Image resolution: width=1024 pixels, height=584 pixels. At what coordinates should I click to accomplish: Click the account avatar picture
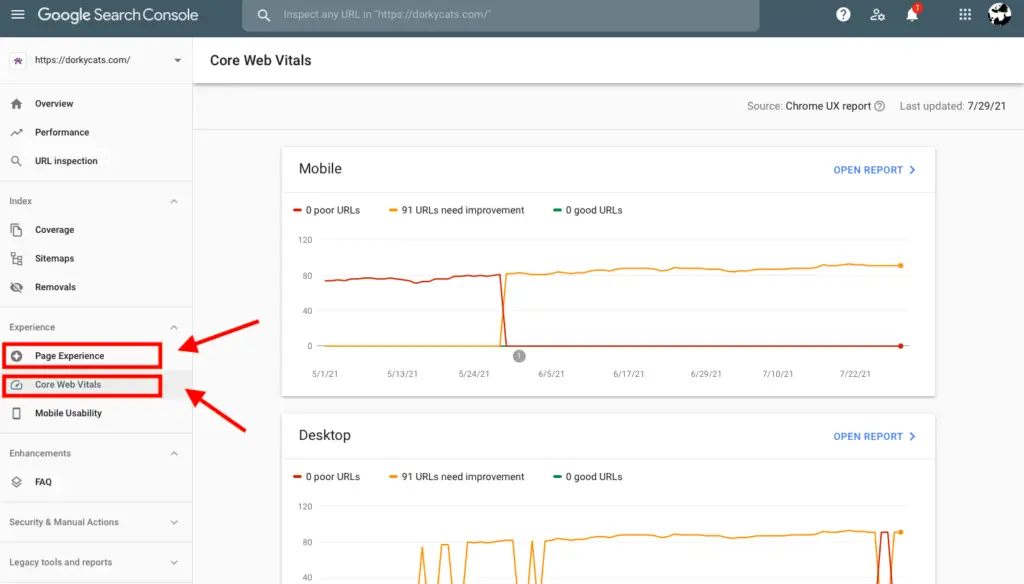click(x=999, y=14)
